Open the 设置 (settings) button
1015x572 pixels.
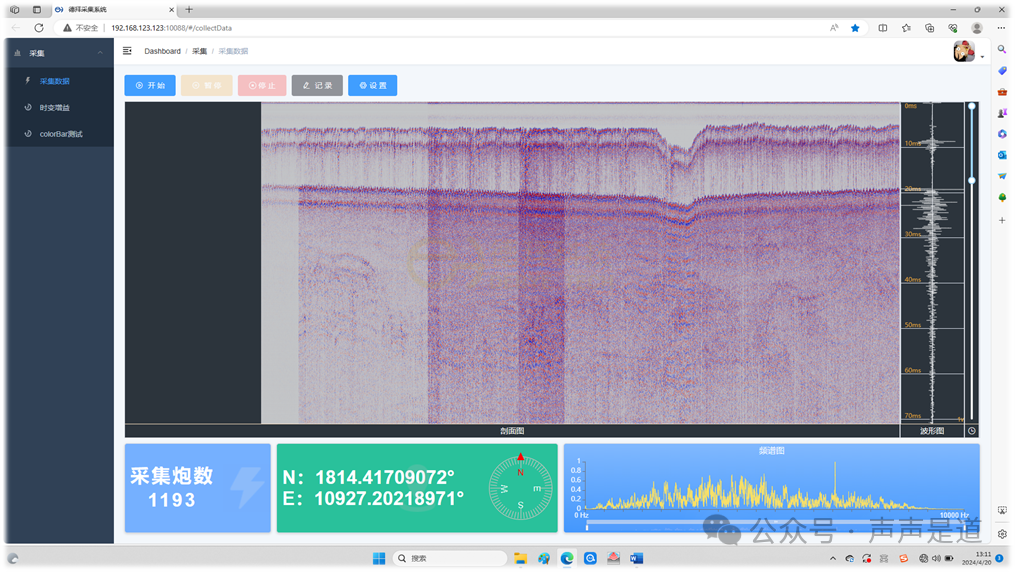point(373,85)
